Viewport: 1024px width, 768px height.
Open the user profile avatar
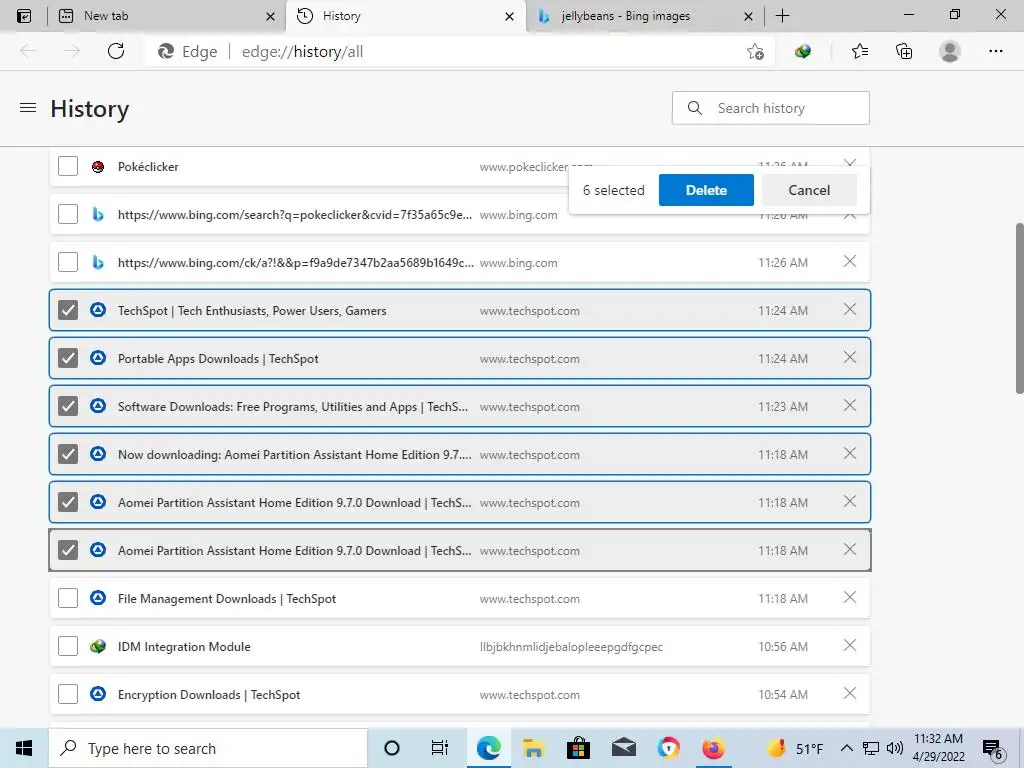pos(950,51)
